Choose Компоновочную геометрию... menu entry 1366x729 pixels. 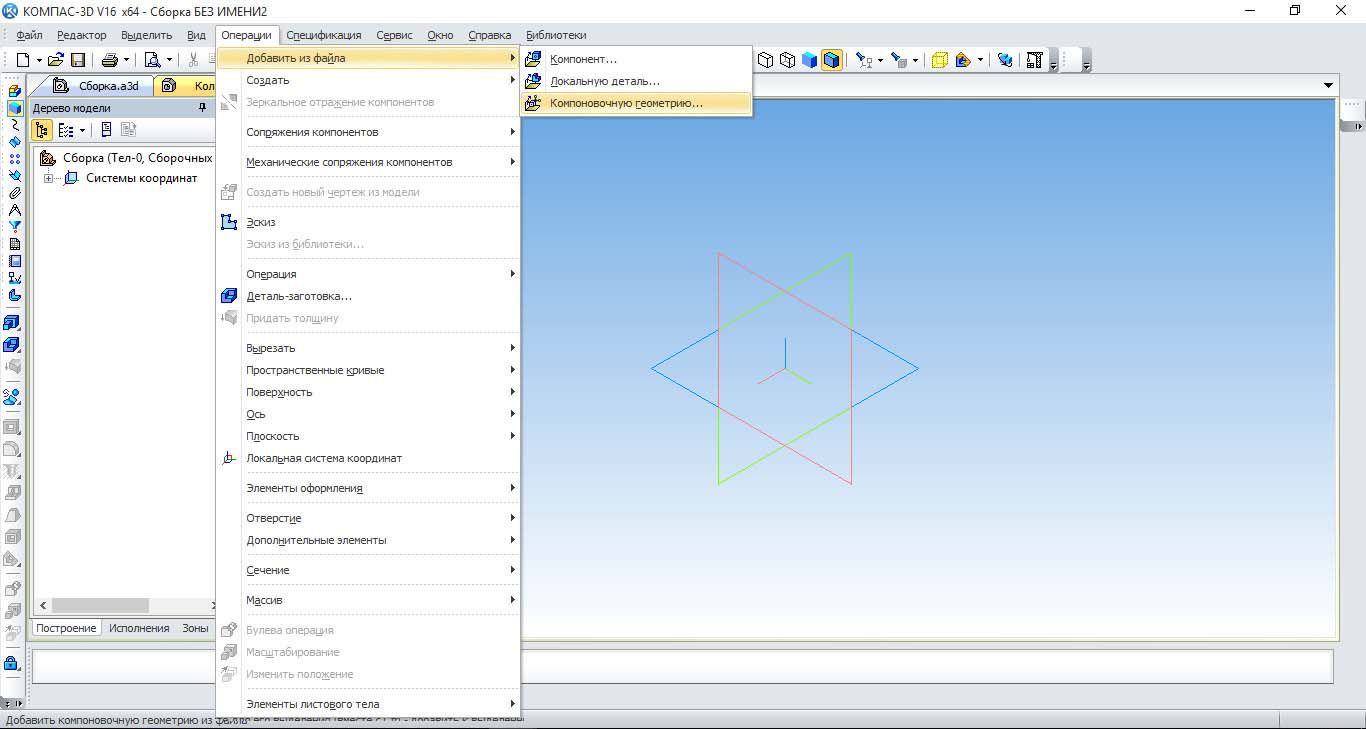pyautogui.click(x=636, y=103)
